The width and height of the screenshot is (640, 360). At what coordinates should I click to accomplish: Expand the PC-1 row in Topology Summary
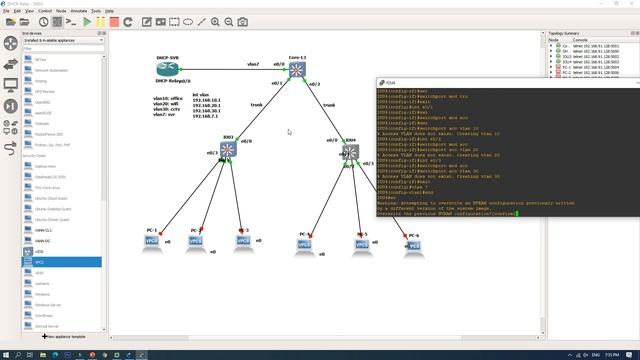[x=551, y=67]
